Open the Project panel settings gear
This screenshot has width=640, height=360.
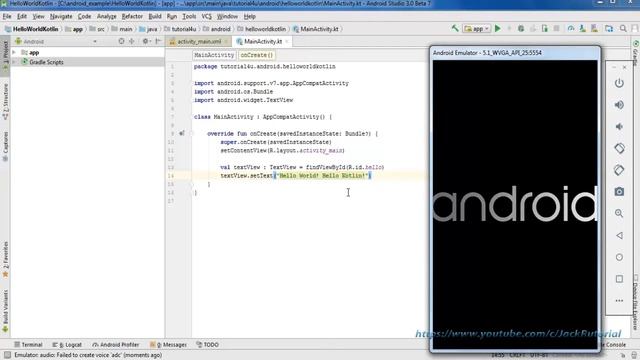146,41
